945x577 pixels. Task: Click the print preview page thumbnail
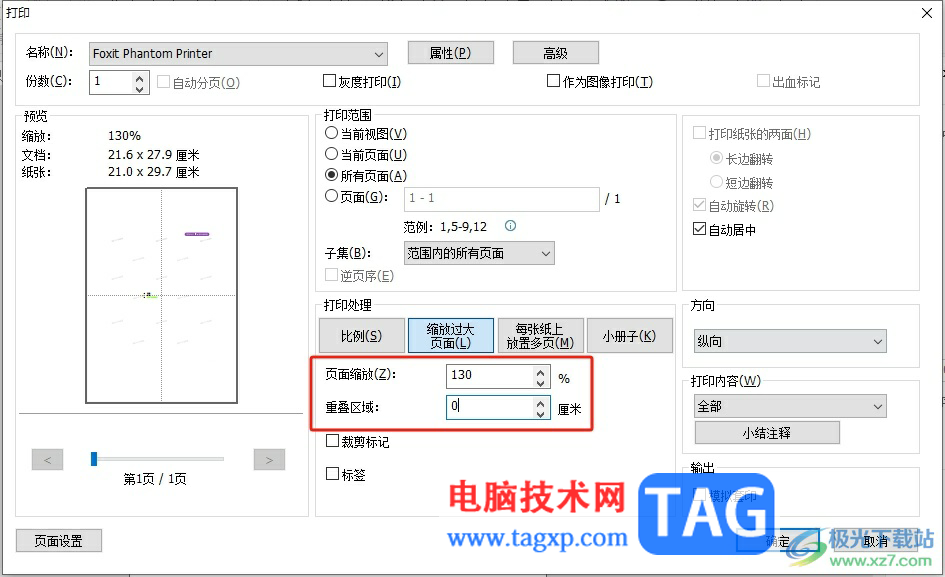coord(162,295)
